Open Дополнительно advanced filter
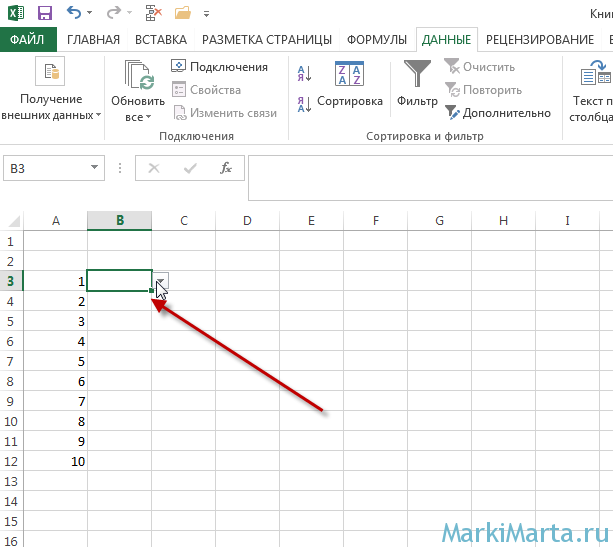Screen dimensions: 613x547 point(498,113)
